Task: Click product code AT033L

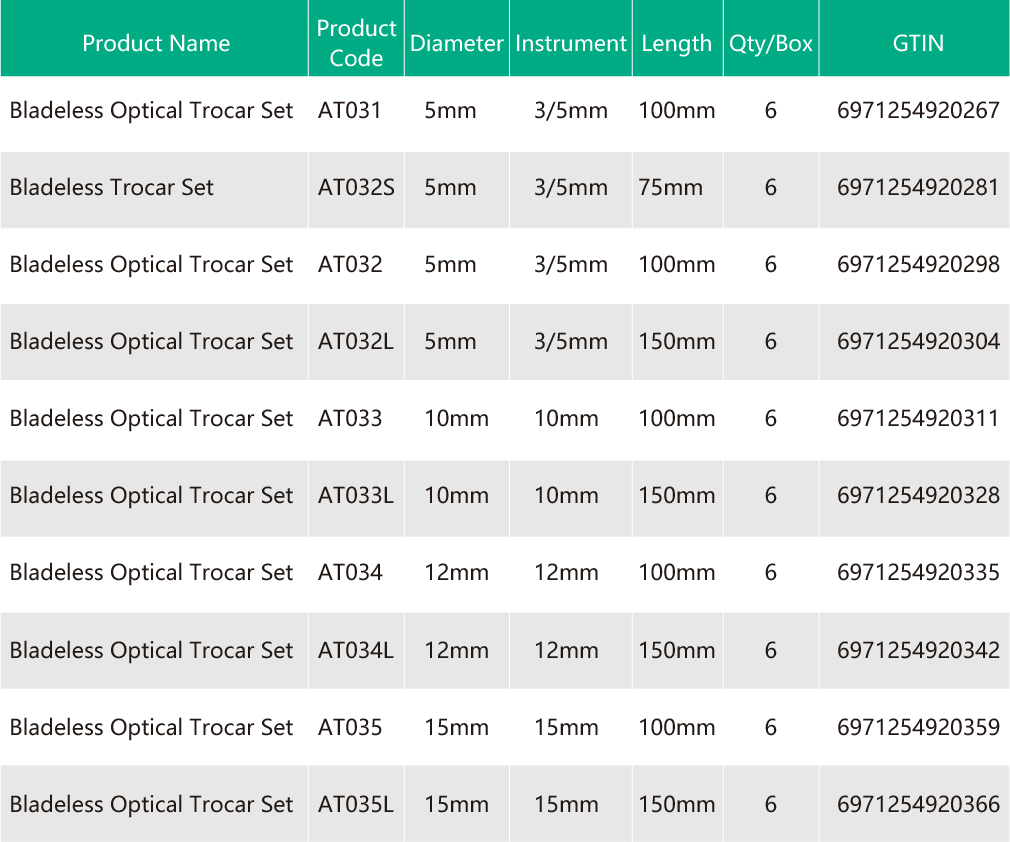Action: coord(356,495)
